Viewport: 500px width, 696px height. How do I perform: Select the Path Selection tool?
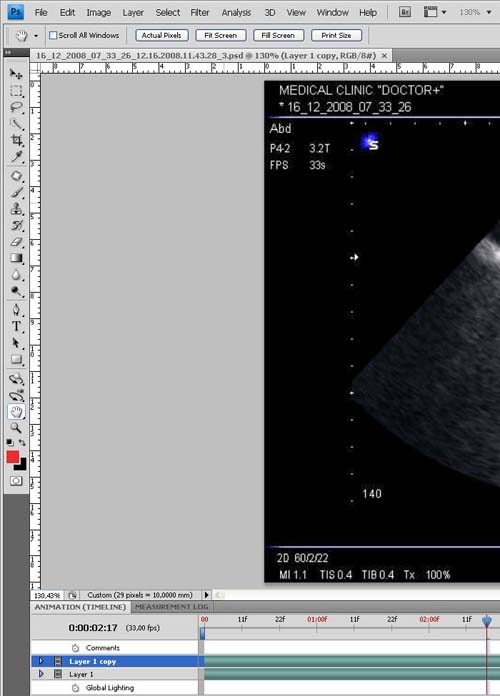16,343
